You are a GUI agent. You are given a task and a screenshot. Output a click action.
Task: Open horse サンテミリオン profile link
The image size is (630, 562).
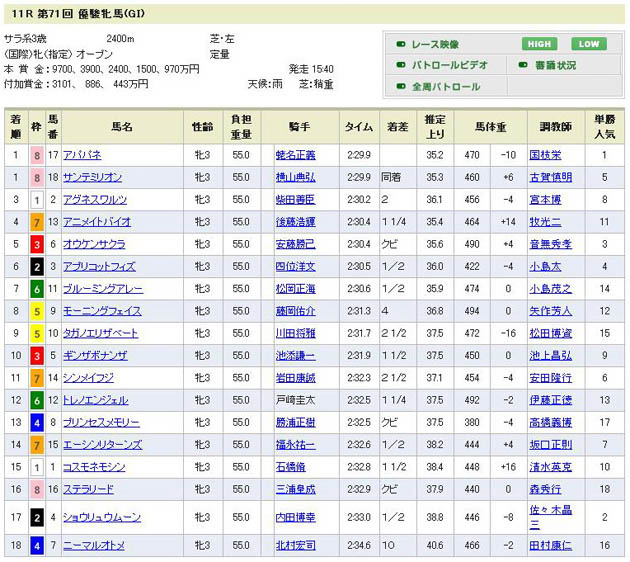click(x=92, y=177)
